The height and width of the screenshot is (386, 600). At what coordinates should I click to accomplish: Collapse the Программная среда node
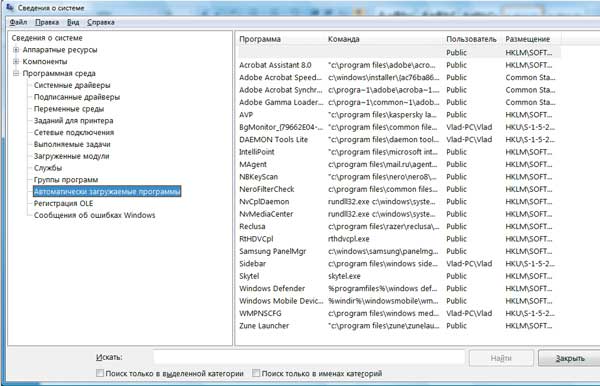tap(16, 73)
